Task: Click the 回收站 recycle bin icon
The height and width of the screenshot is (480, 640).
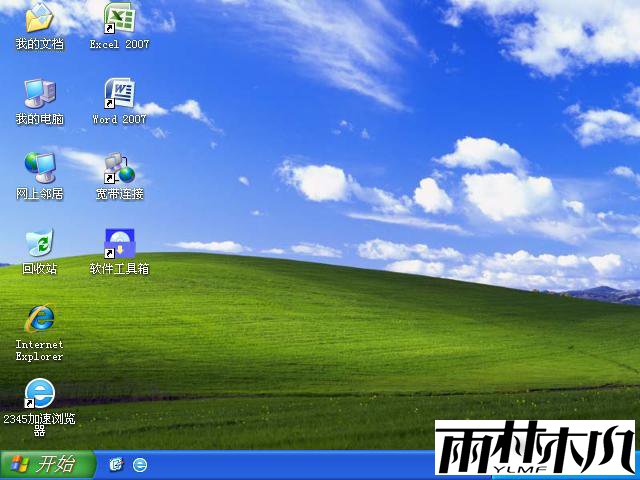Action: tap(39, 242)
